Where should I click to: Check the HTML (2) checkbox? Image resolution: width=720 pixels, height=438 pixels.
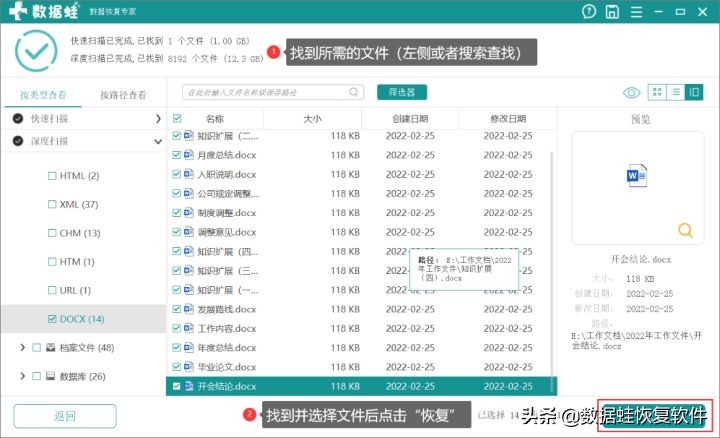pos(52,176)
